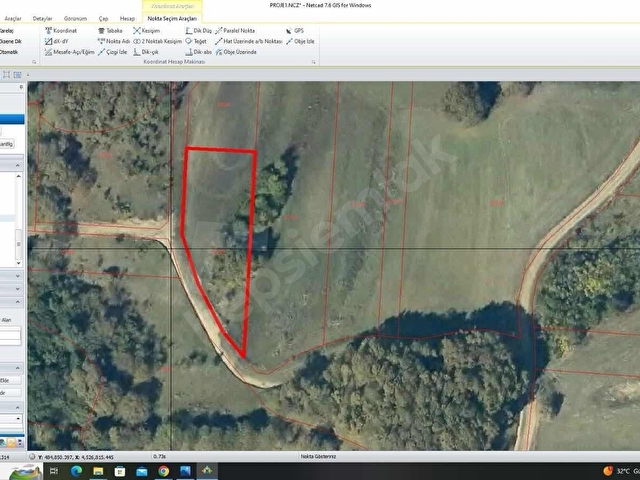The height and width of the screenshot is (480, 640).
Task: Activate the Teğet tangent tool
Action: tap(196, 41)
